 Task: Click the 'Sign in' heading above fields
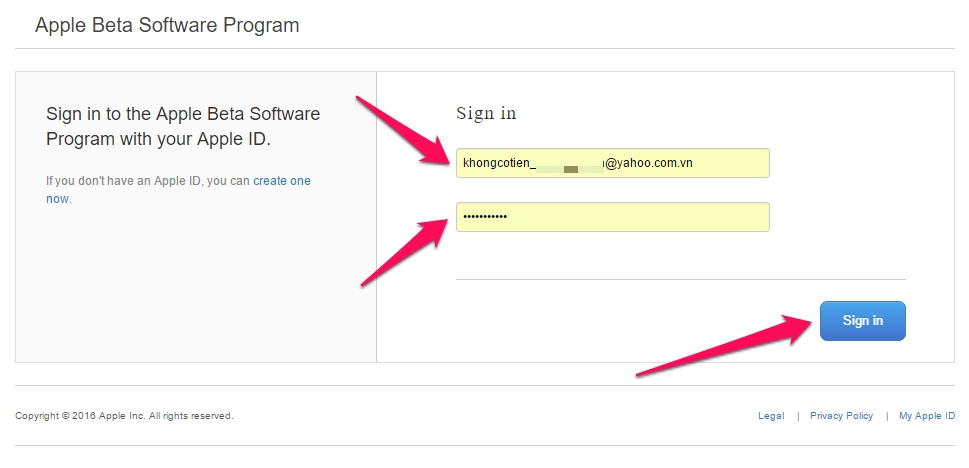(486, 113)
